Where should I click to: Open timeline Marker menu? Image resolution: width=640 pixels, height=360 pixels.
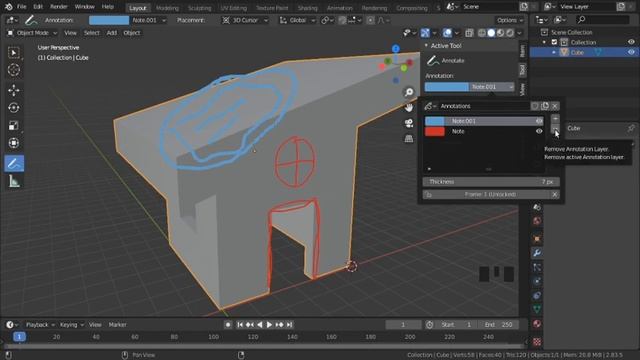tap(118, 324)
